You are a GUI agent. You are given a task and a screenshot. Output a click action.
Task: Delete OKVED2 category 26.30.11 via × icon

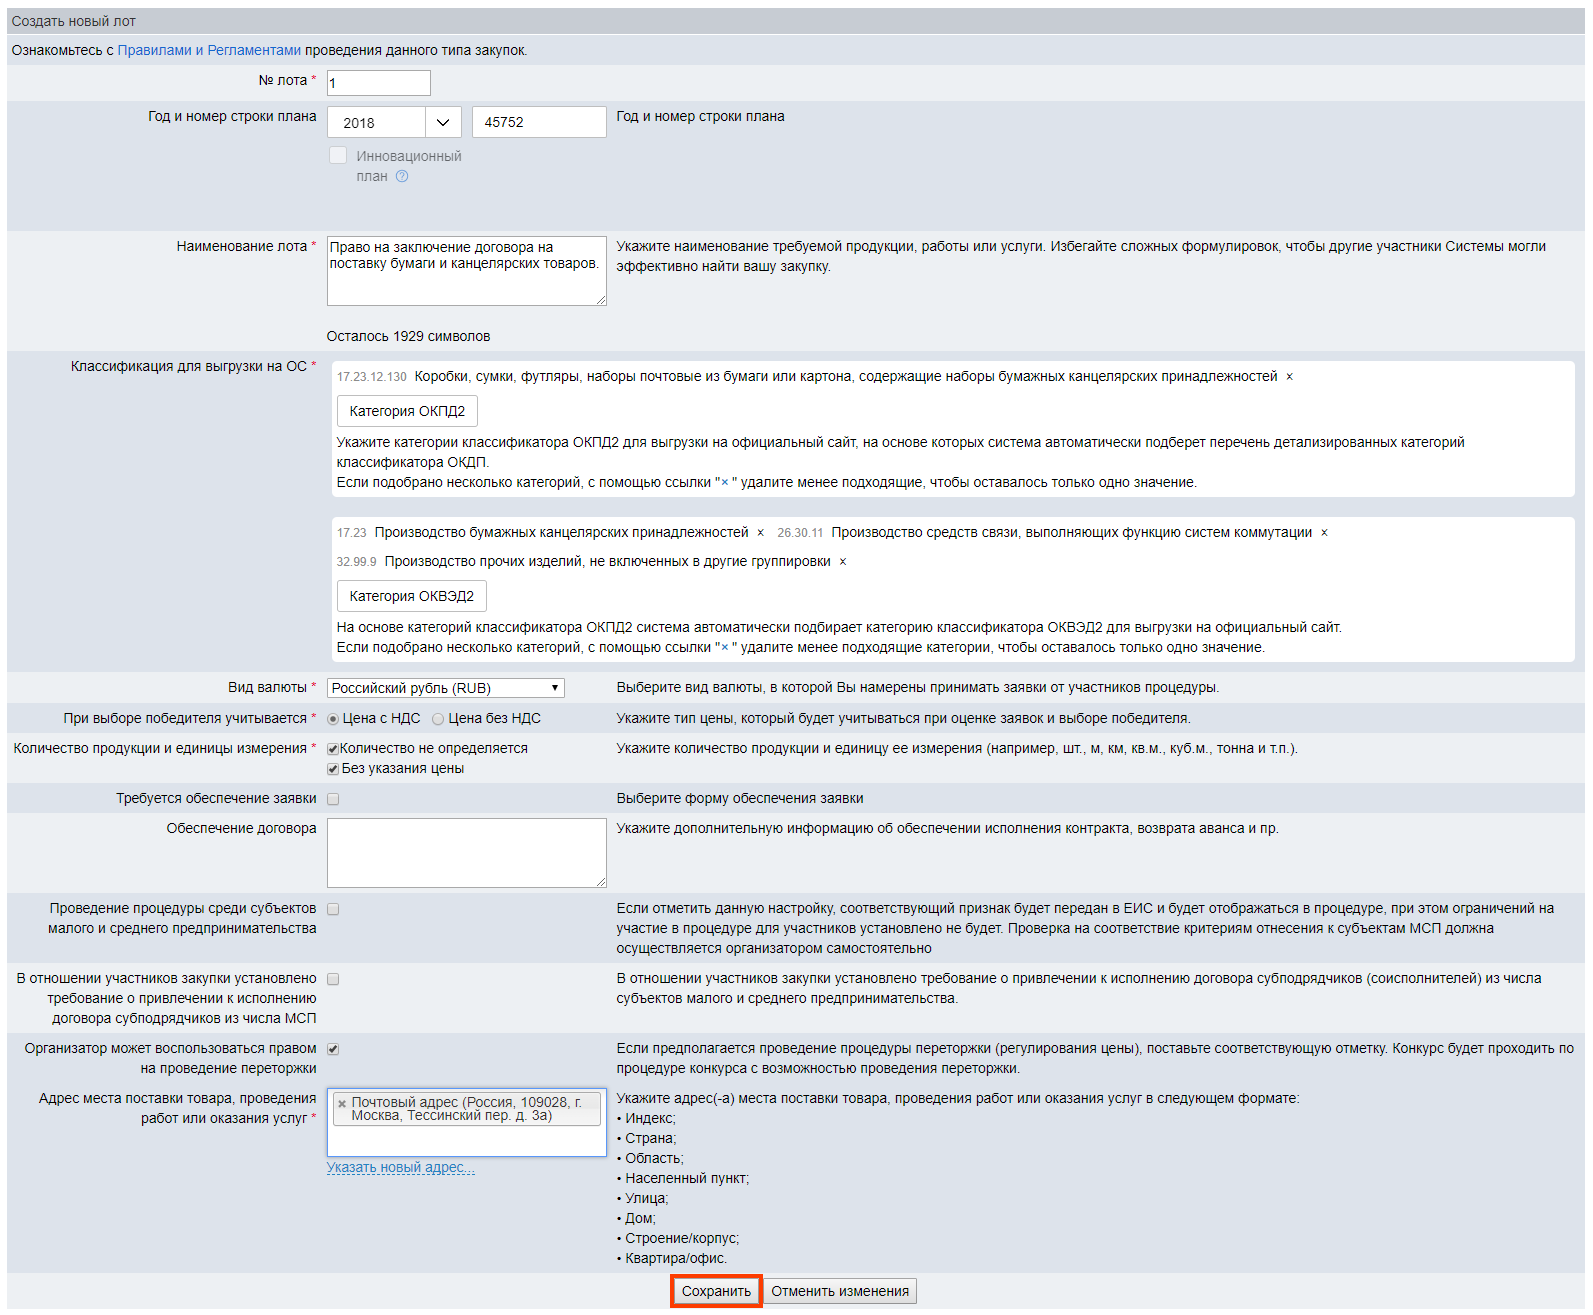(1324, 533)
